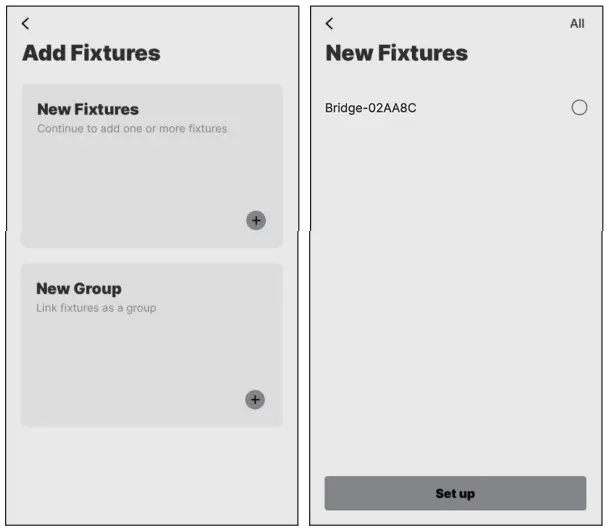
Task: Select the Bridge-02AA8C radio button
Action: coord(579,108)
